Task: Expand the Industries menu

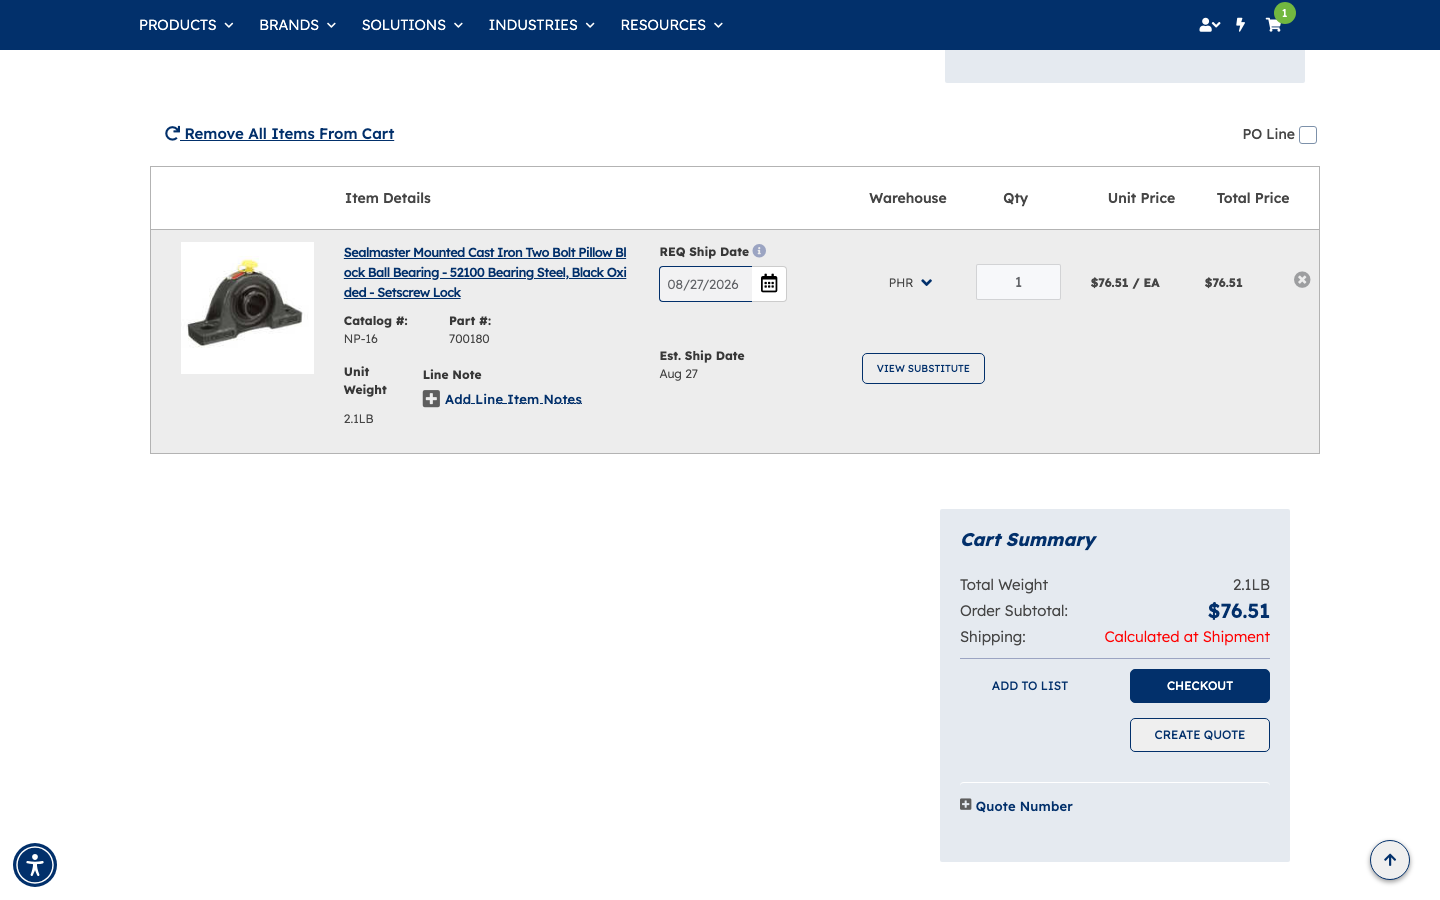Action: tap(541, 25)
